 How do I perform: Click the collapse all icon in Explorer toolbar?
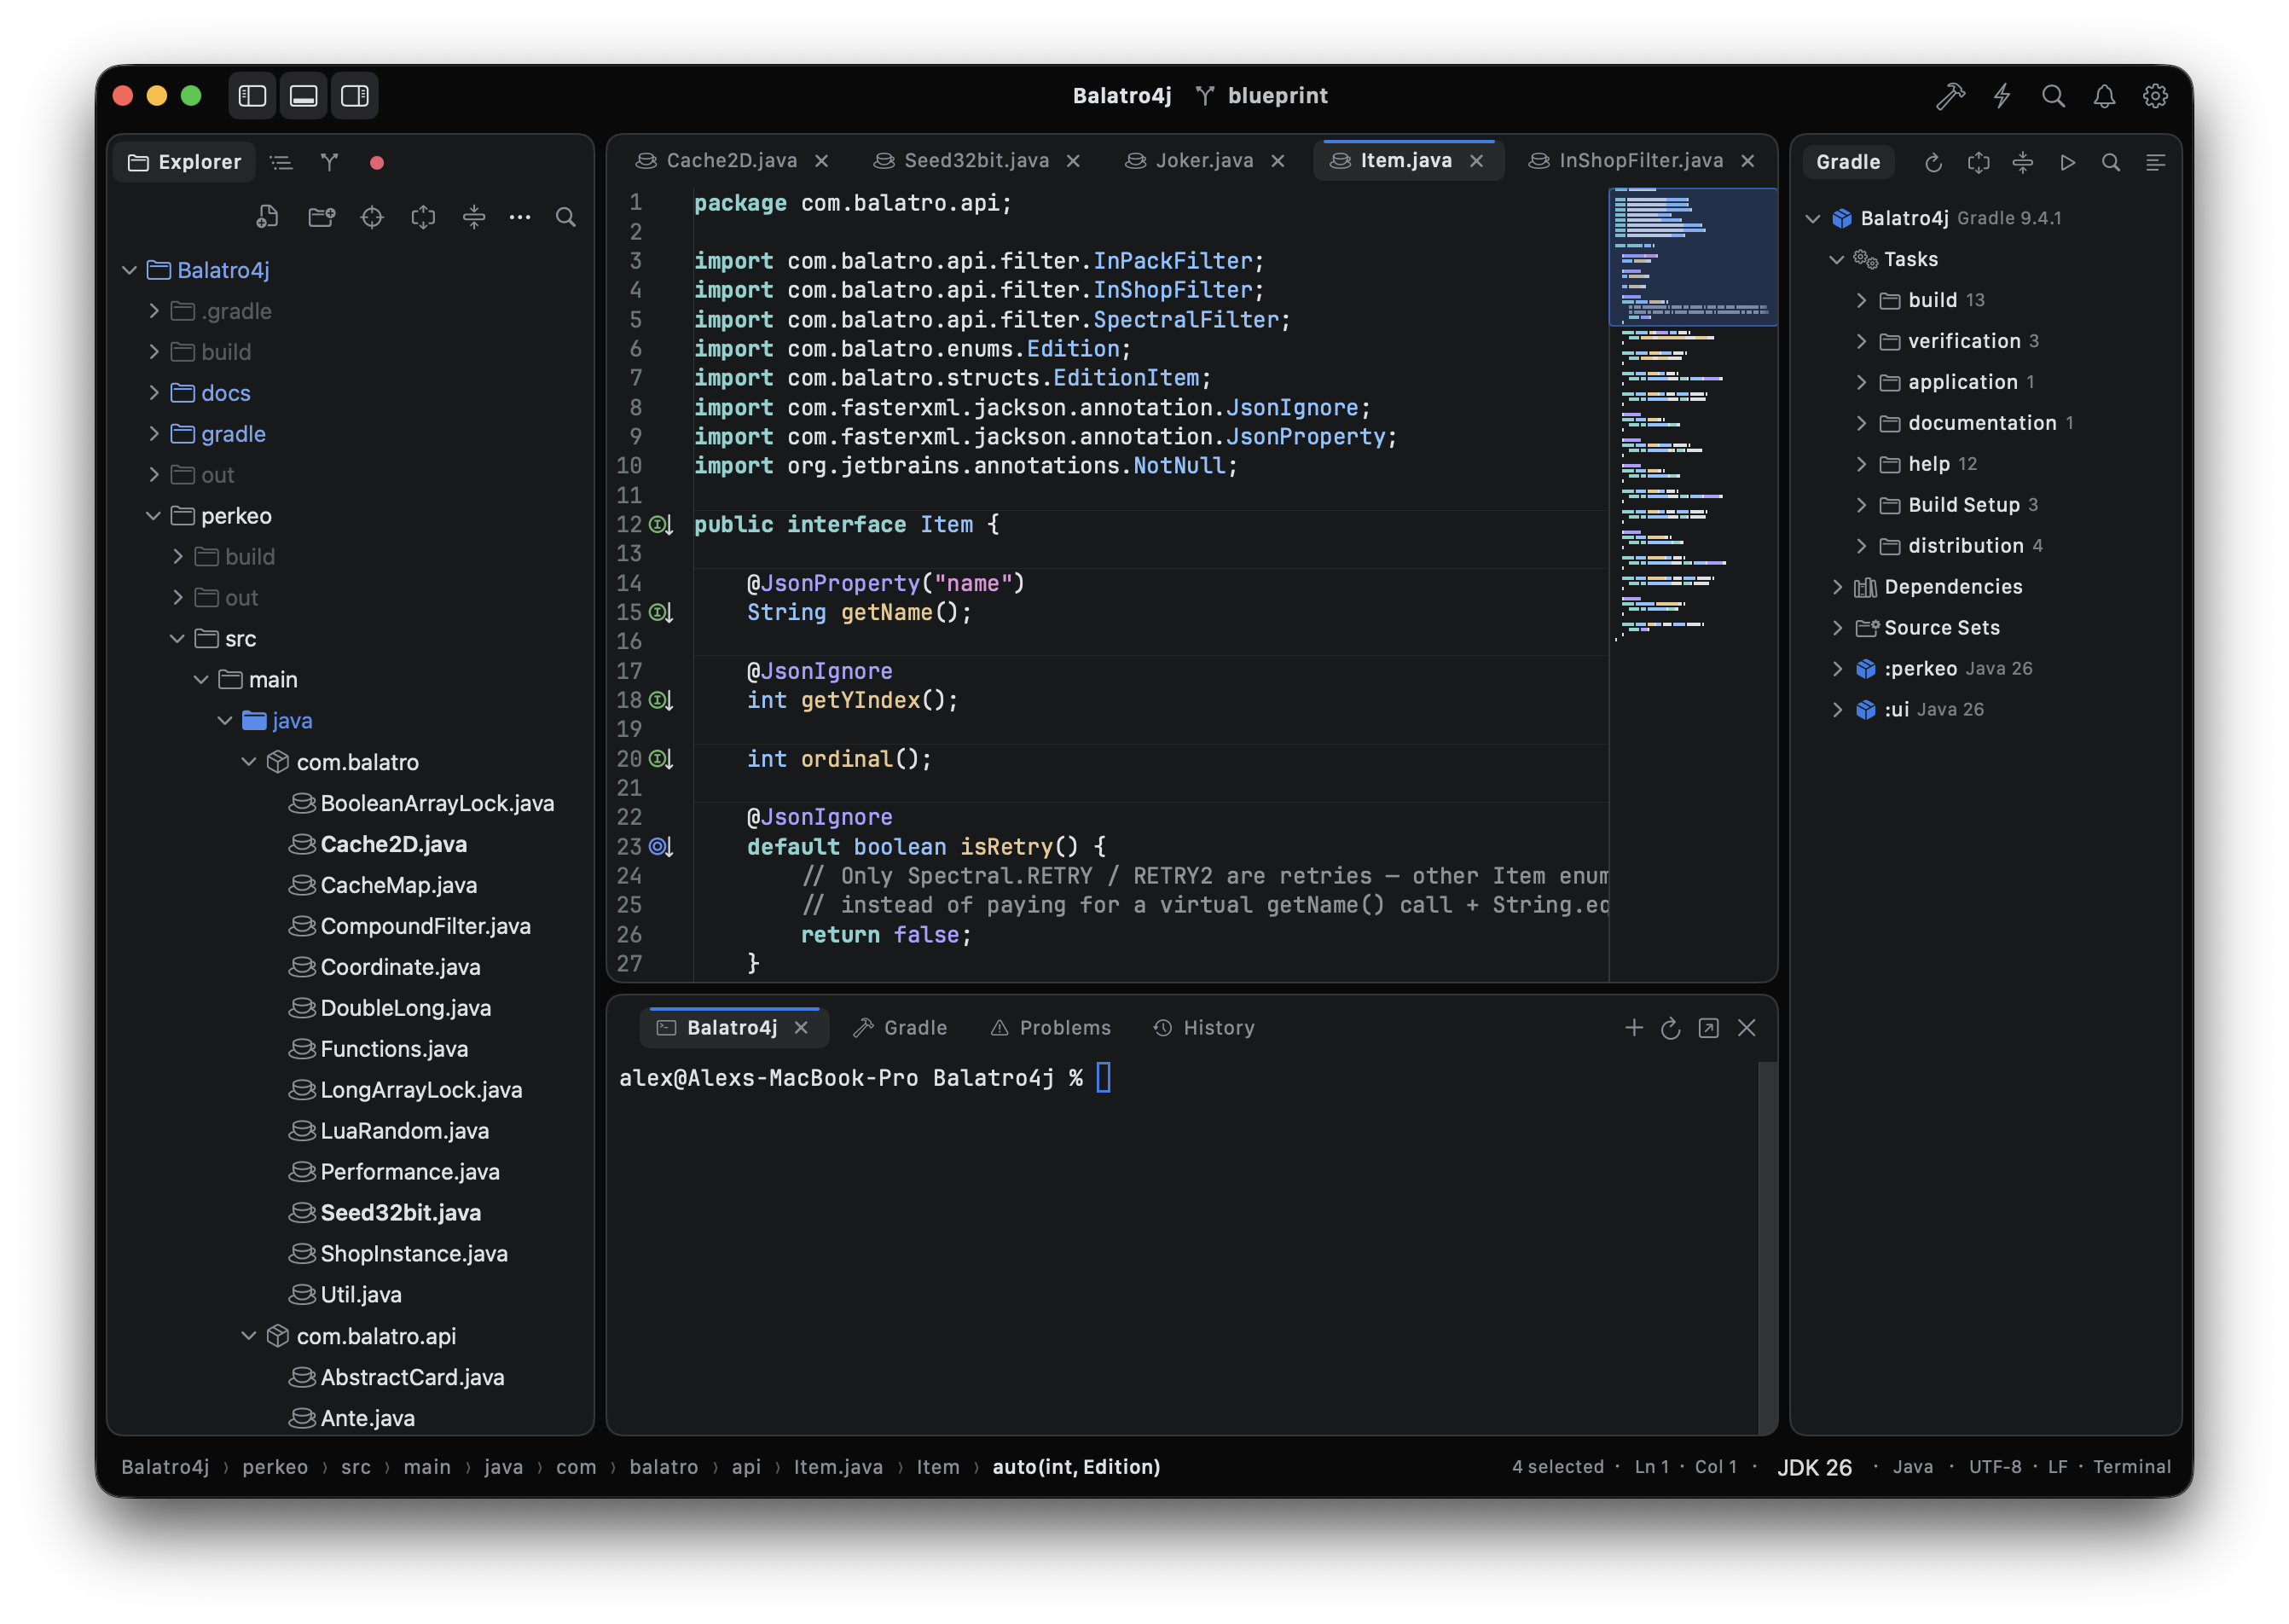click(x=474, y=217)
